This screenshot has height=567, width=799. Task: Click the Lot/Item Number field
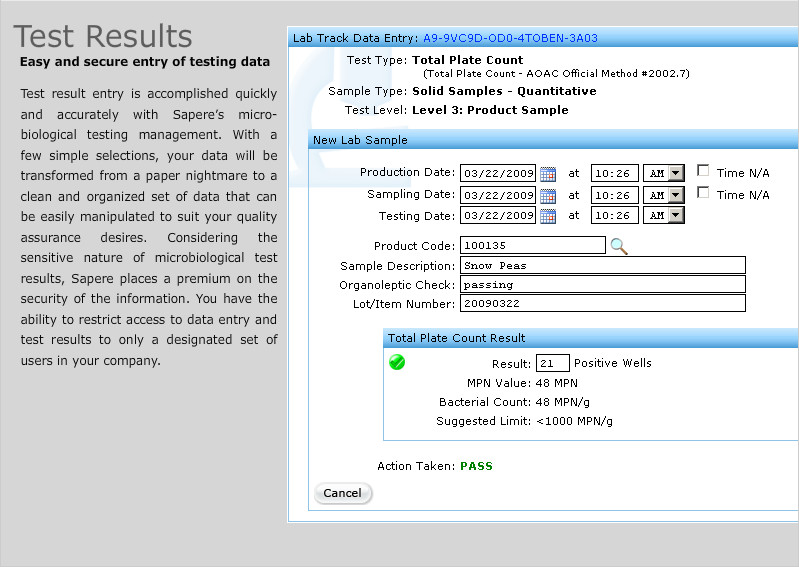[603, 303]
